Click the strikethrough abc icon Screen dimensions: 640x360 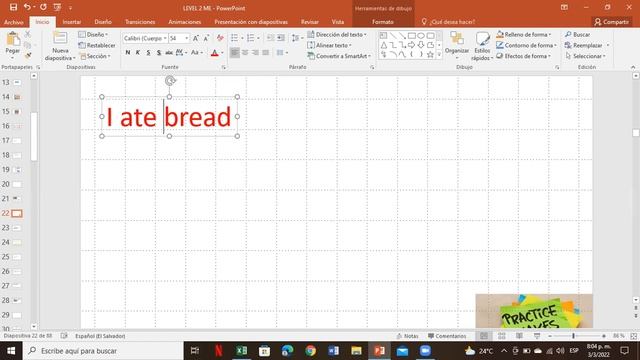[169, 53]
